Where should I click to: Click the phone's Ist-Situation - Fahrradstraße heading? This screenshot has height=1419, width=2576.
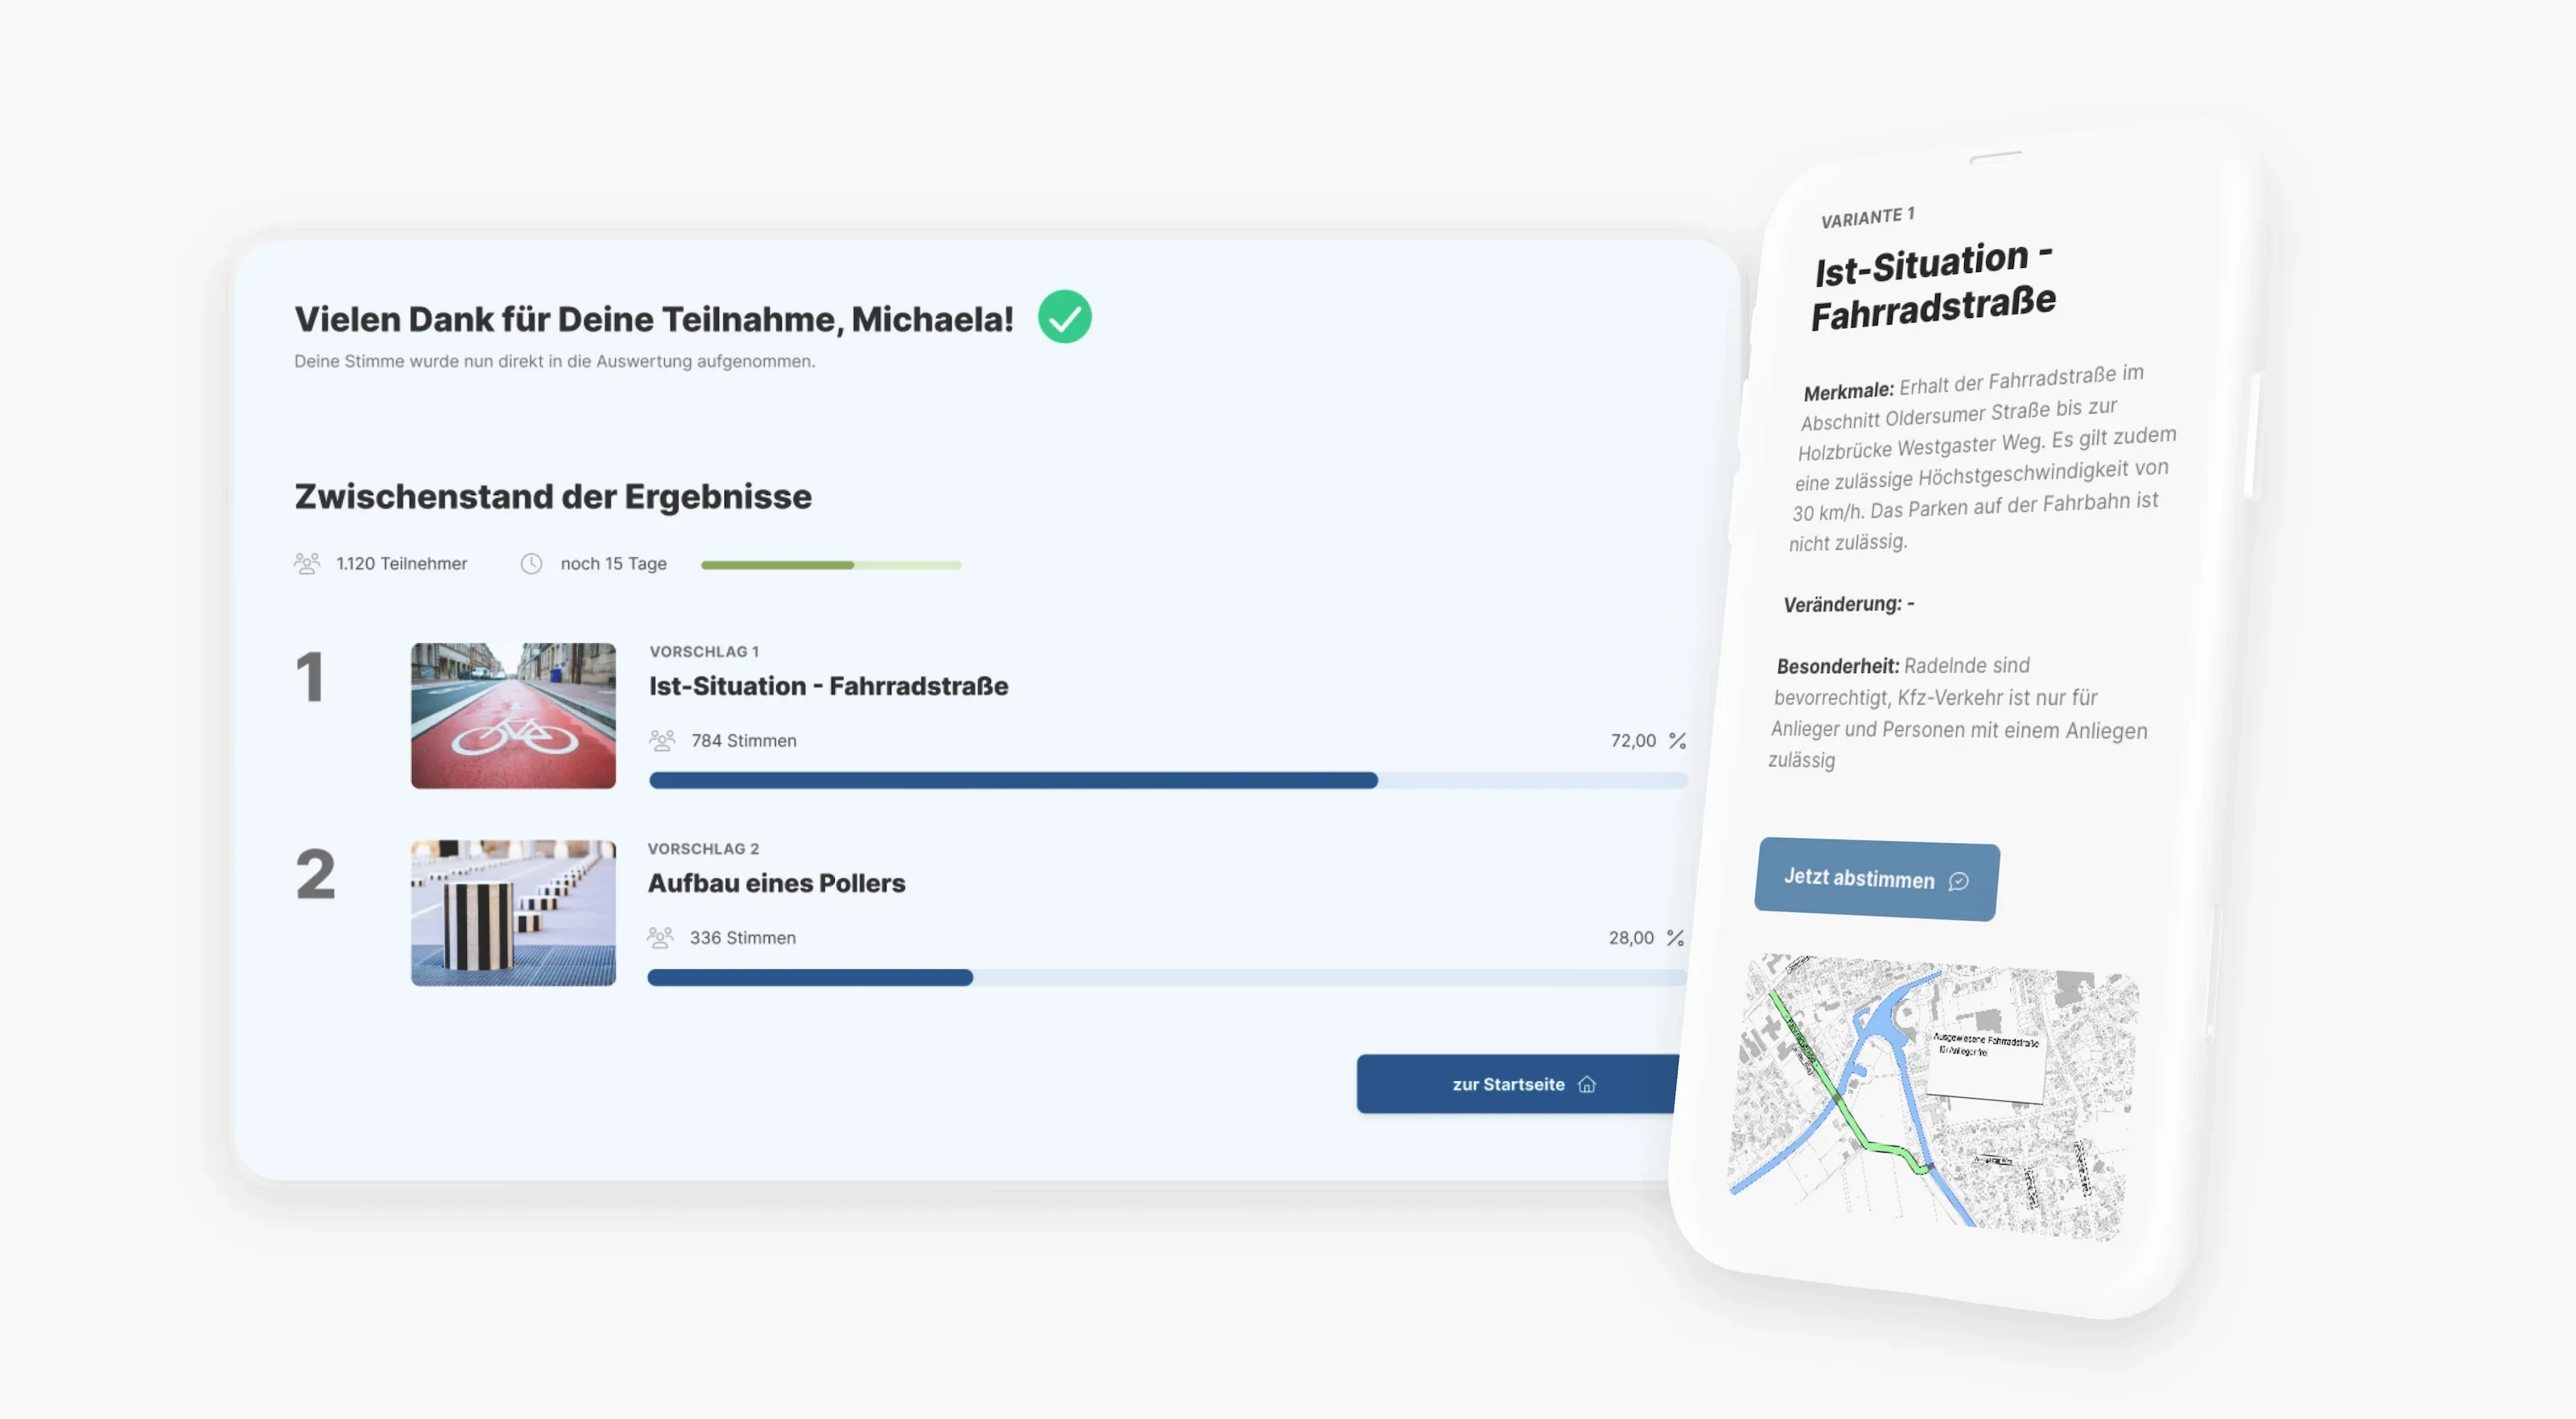tap(1934, 286)
